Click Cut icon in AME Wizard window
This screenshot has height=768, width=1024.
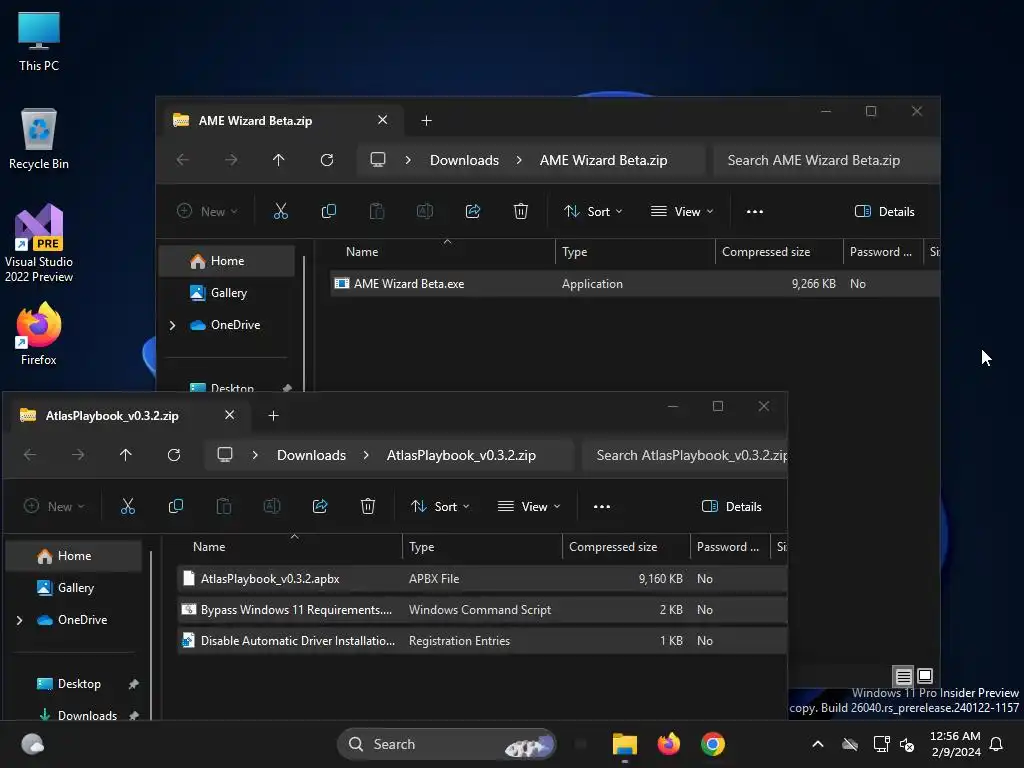coord(280,211)
